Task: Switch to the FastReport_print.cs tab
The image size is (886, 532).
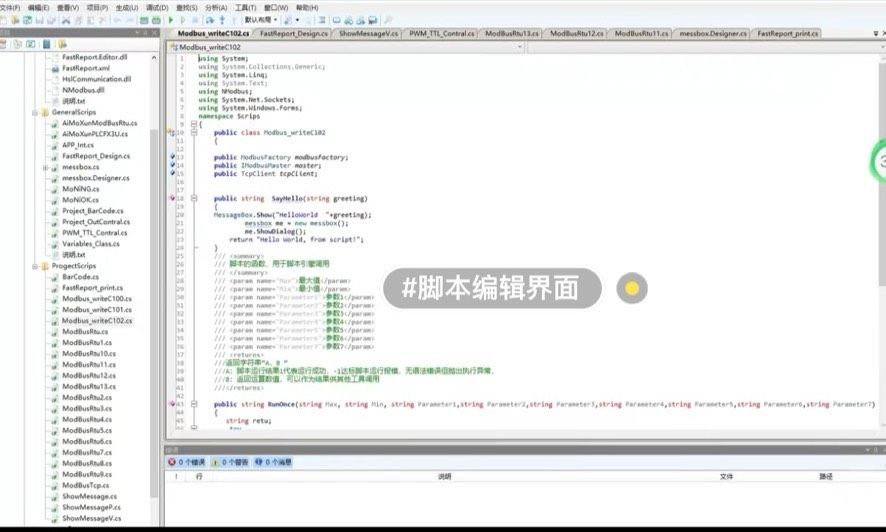Action: (x=788, y=34)
